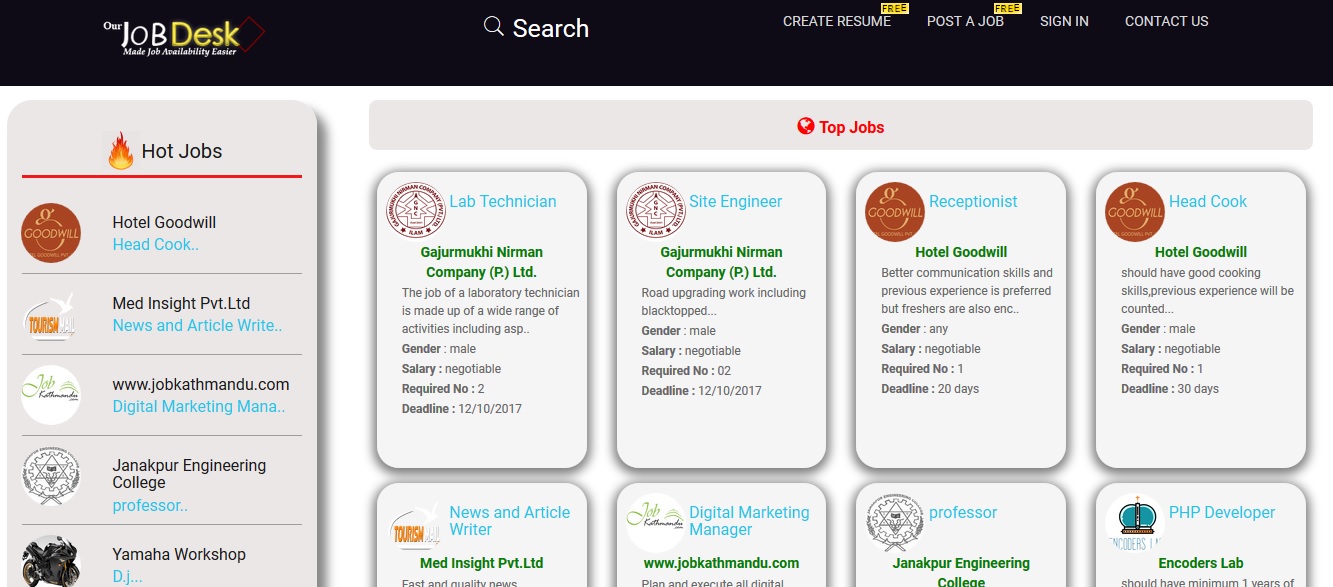Click the Yamaha Workshop motorcycle thumbnail

(51, 560)
